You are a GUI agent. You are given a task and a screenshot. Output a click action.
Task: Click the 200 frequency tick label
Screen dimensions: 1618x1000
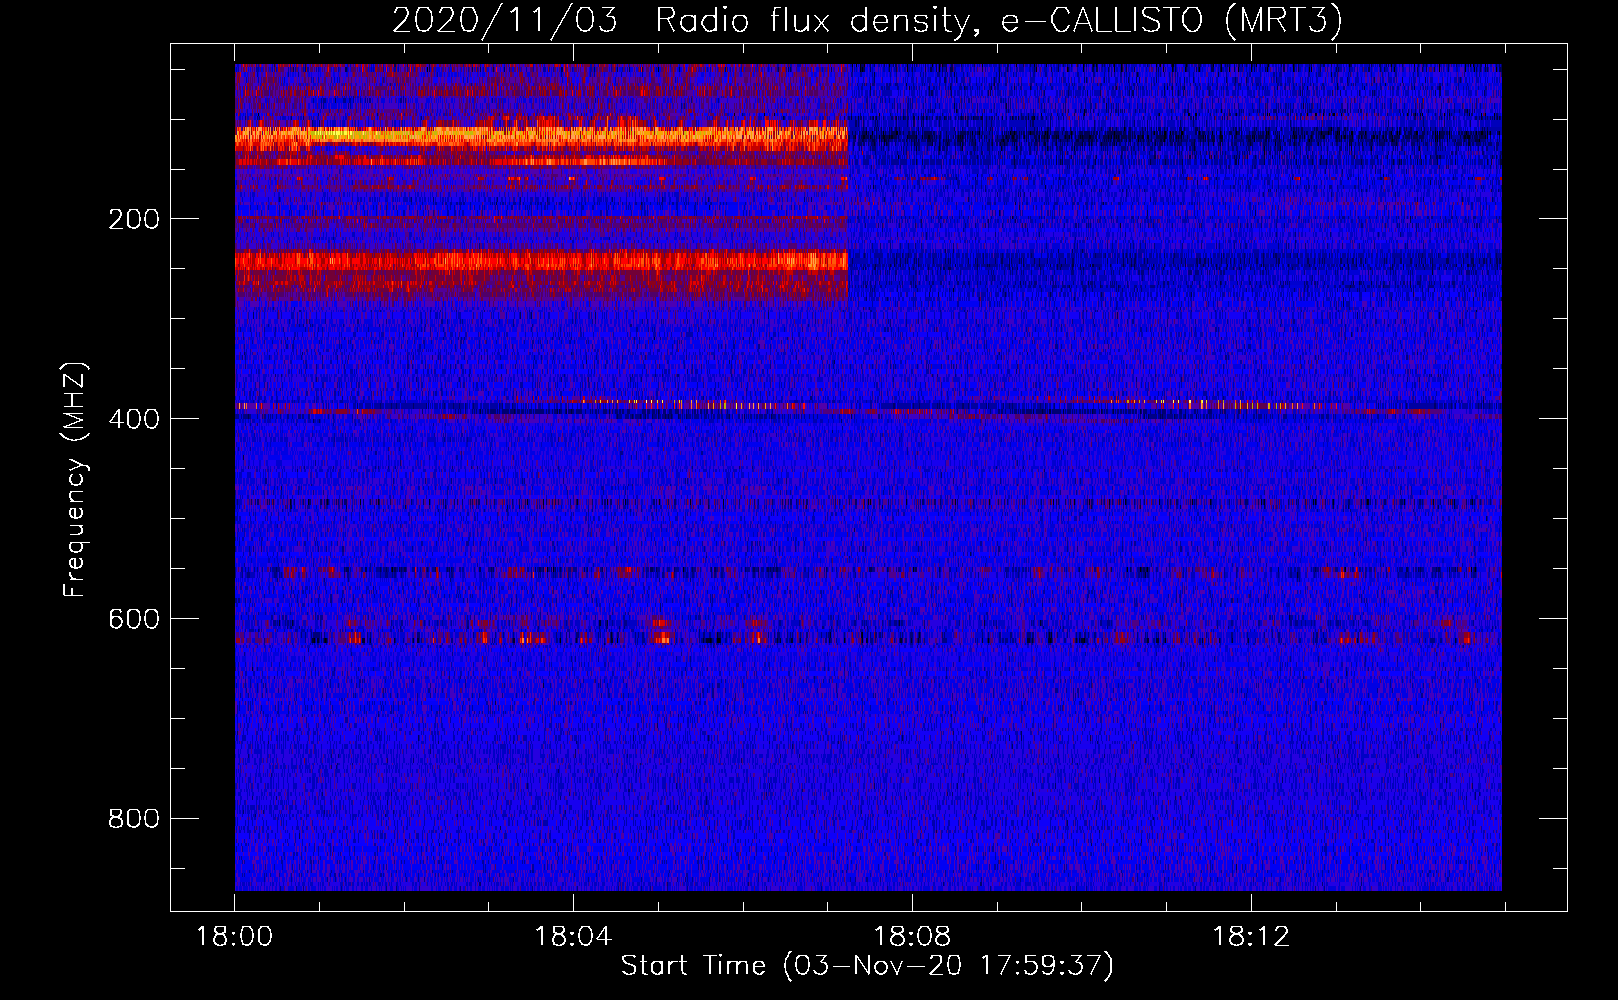tap(134, 219)
